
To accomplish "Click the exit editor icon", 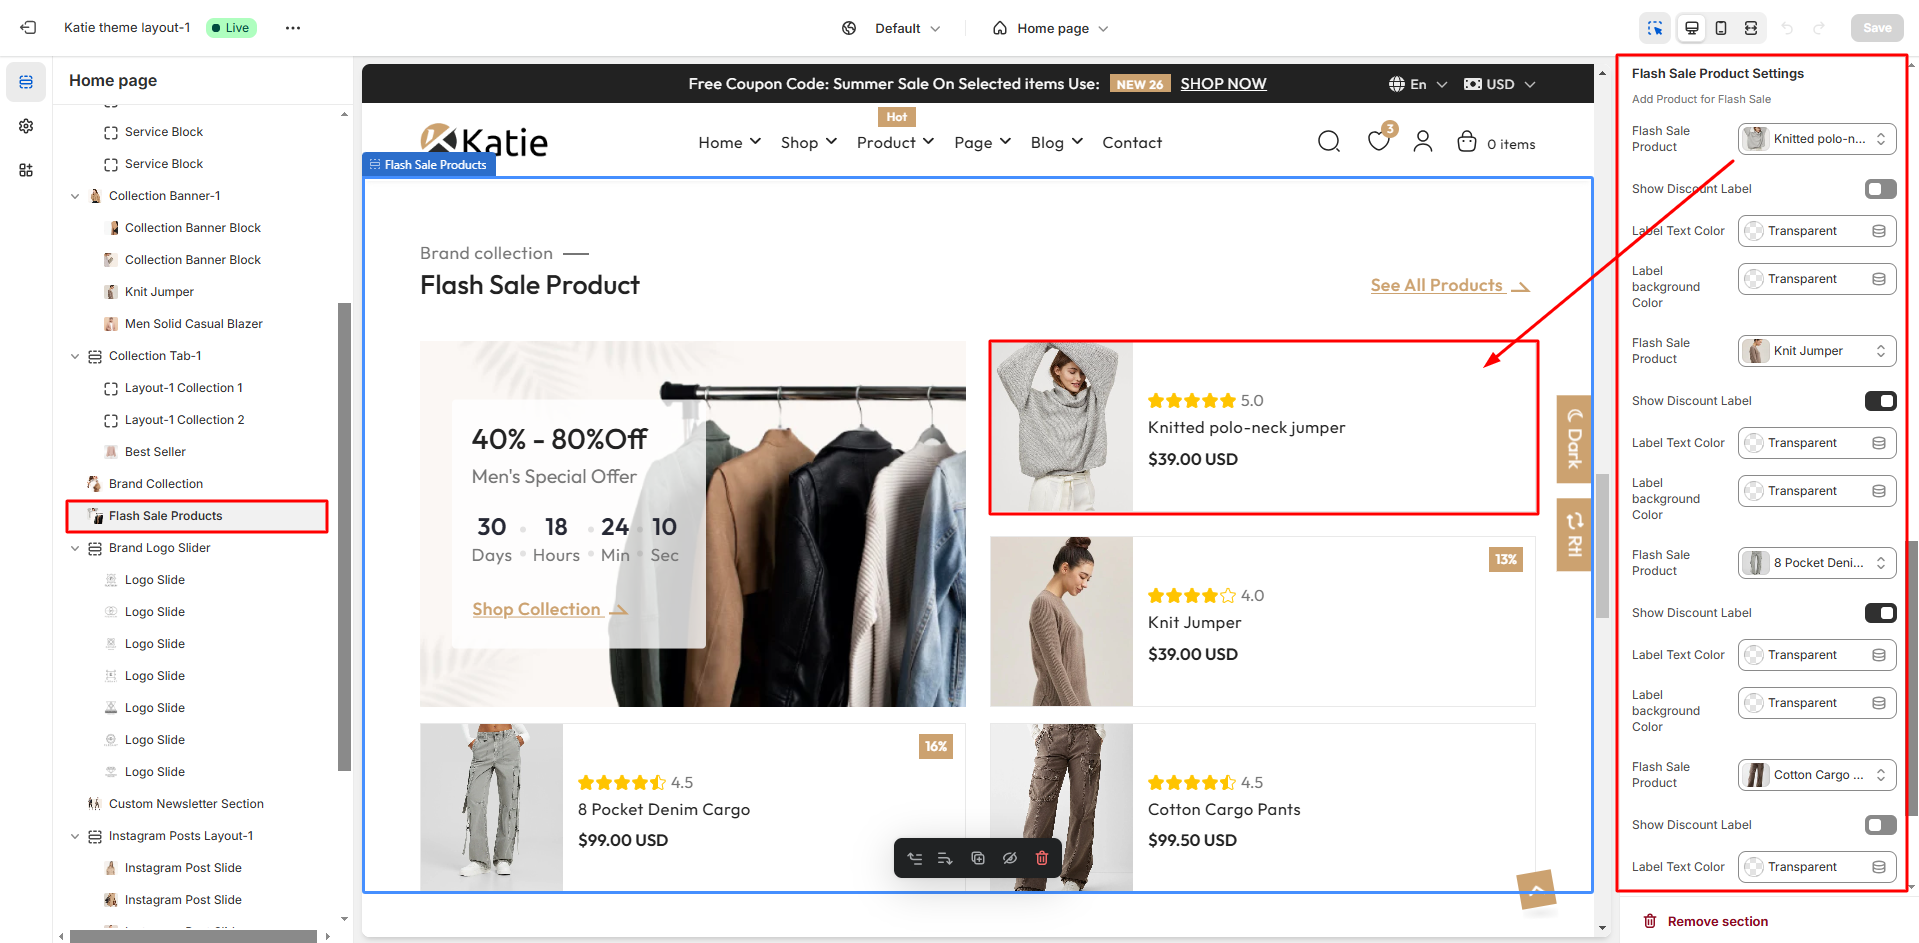I will [28, 28].
